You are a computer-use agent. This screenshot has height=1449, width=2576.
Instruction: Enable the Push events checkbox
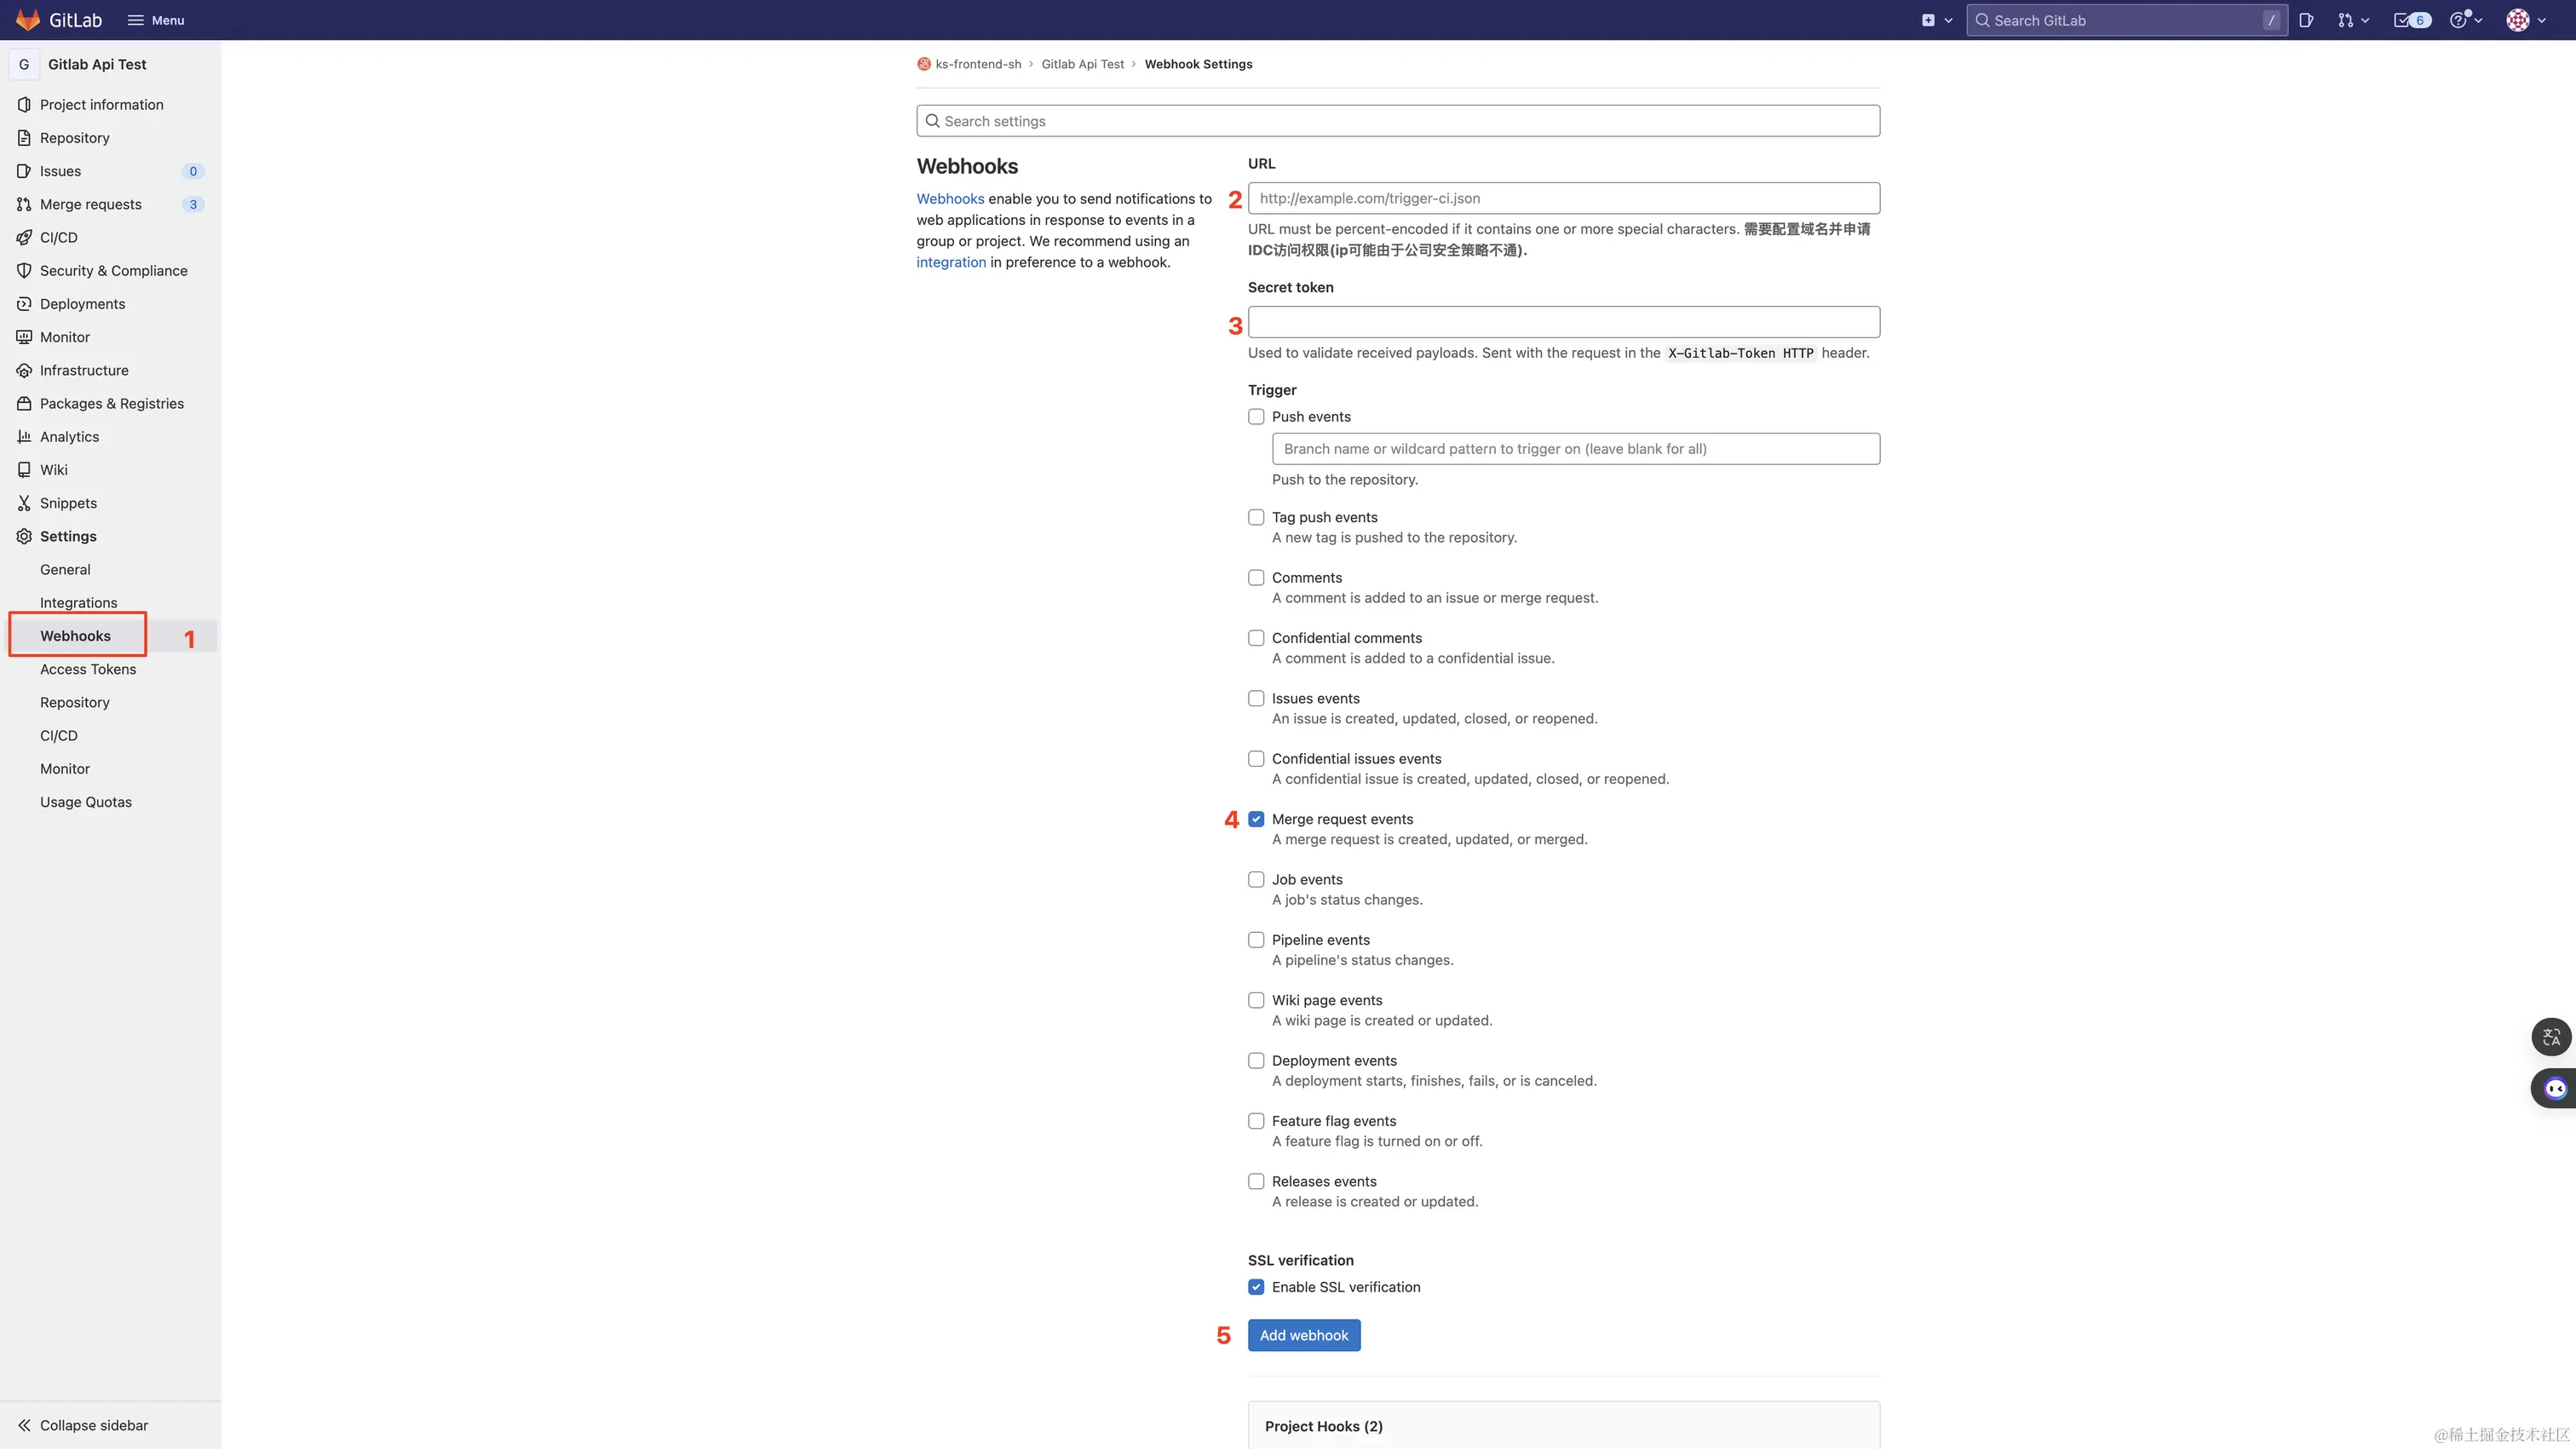[x=1256, y=417]
